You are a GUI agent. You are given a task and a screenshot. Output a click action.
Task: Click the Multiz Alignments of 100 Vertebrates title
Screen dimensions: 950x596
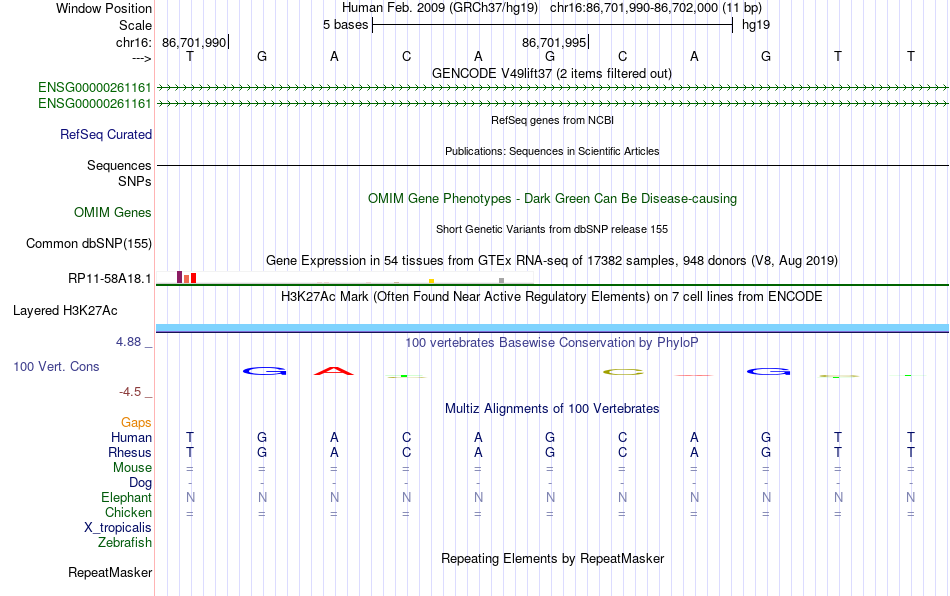[x=552, y=408]
